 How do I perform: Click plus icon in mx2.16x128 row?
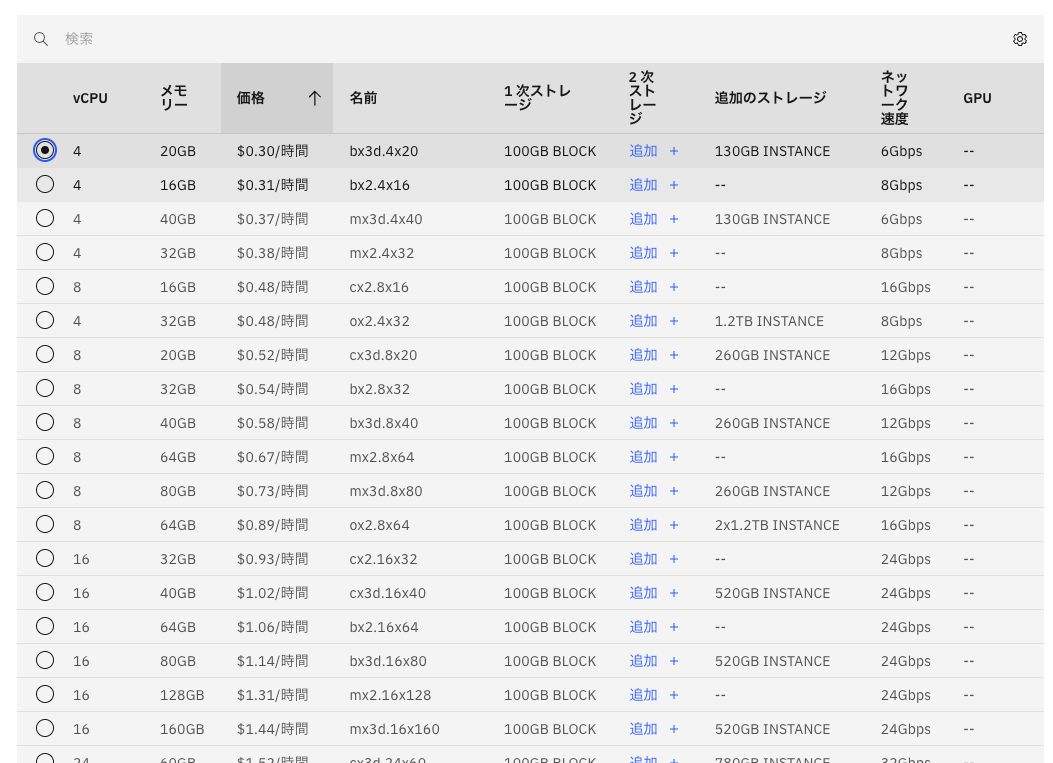click(674, 695)
